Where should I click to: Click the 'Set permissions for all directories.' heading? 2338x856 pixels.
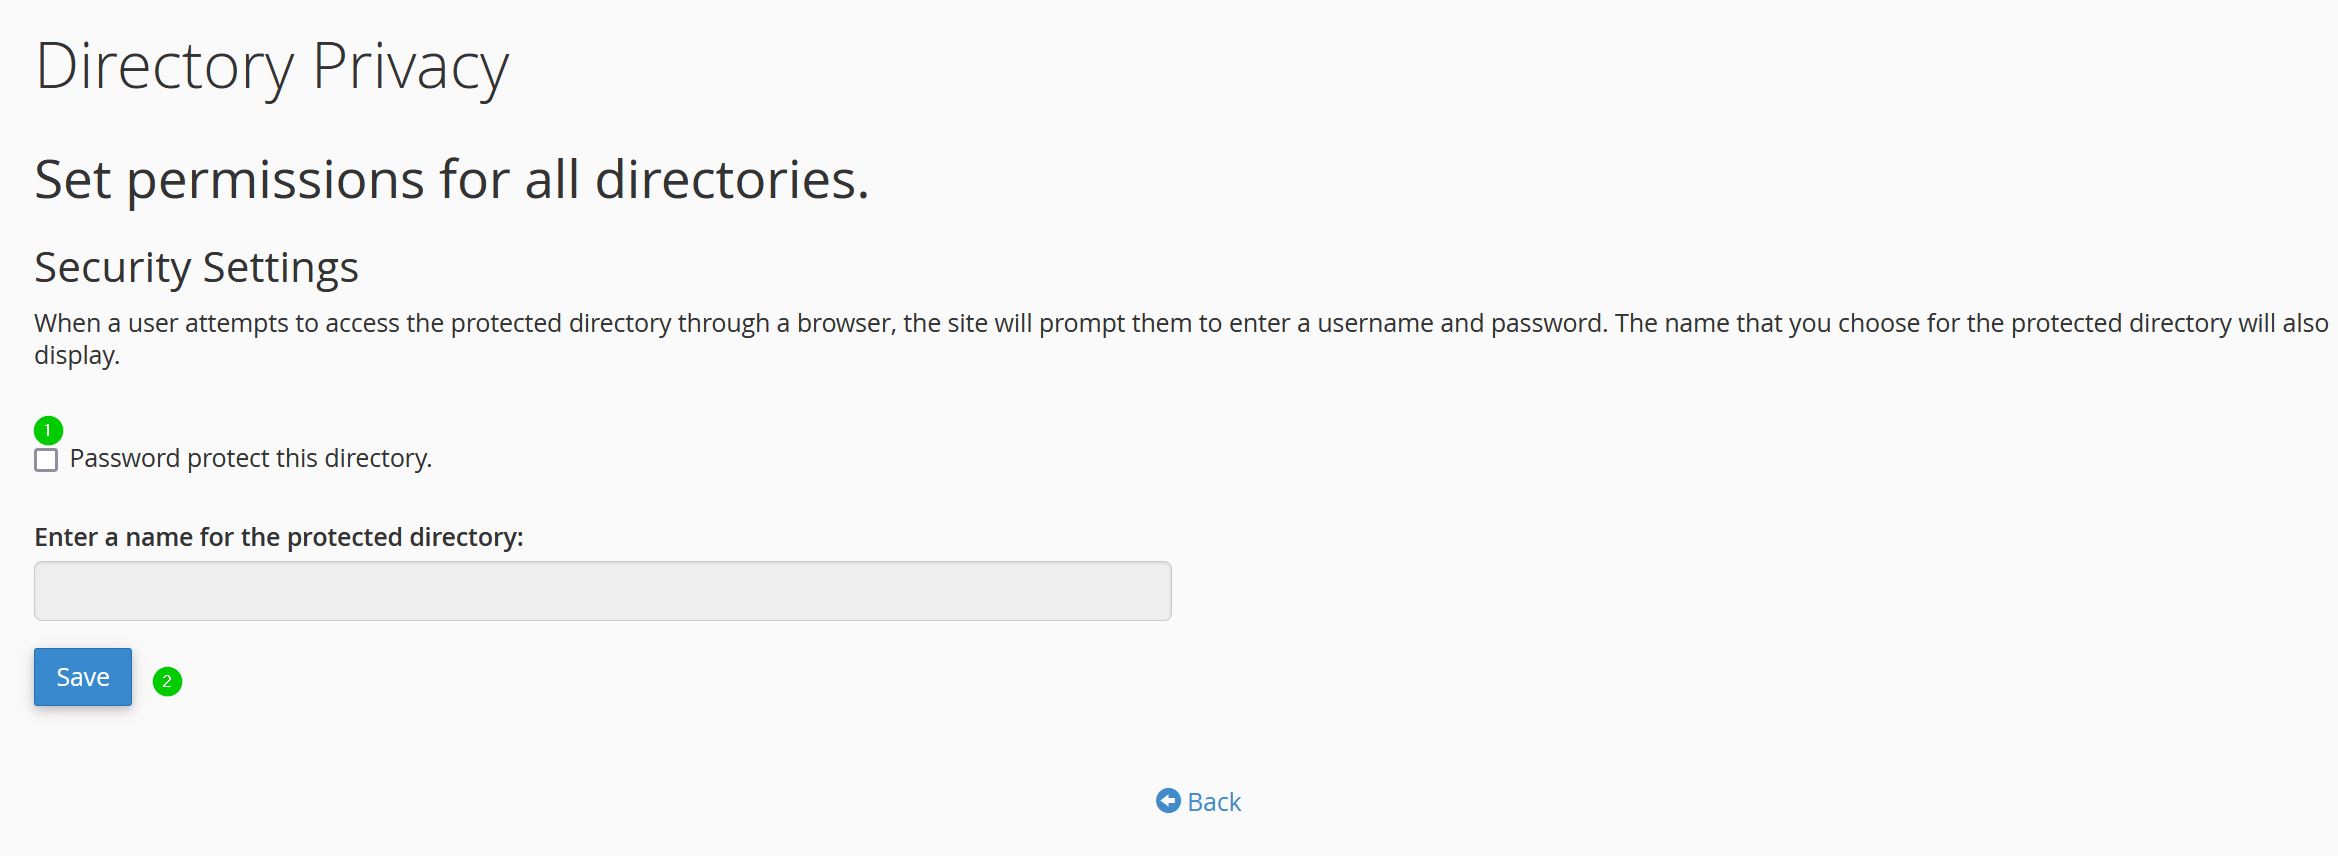(x=452, y=180)
